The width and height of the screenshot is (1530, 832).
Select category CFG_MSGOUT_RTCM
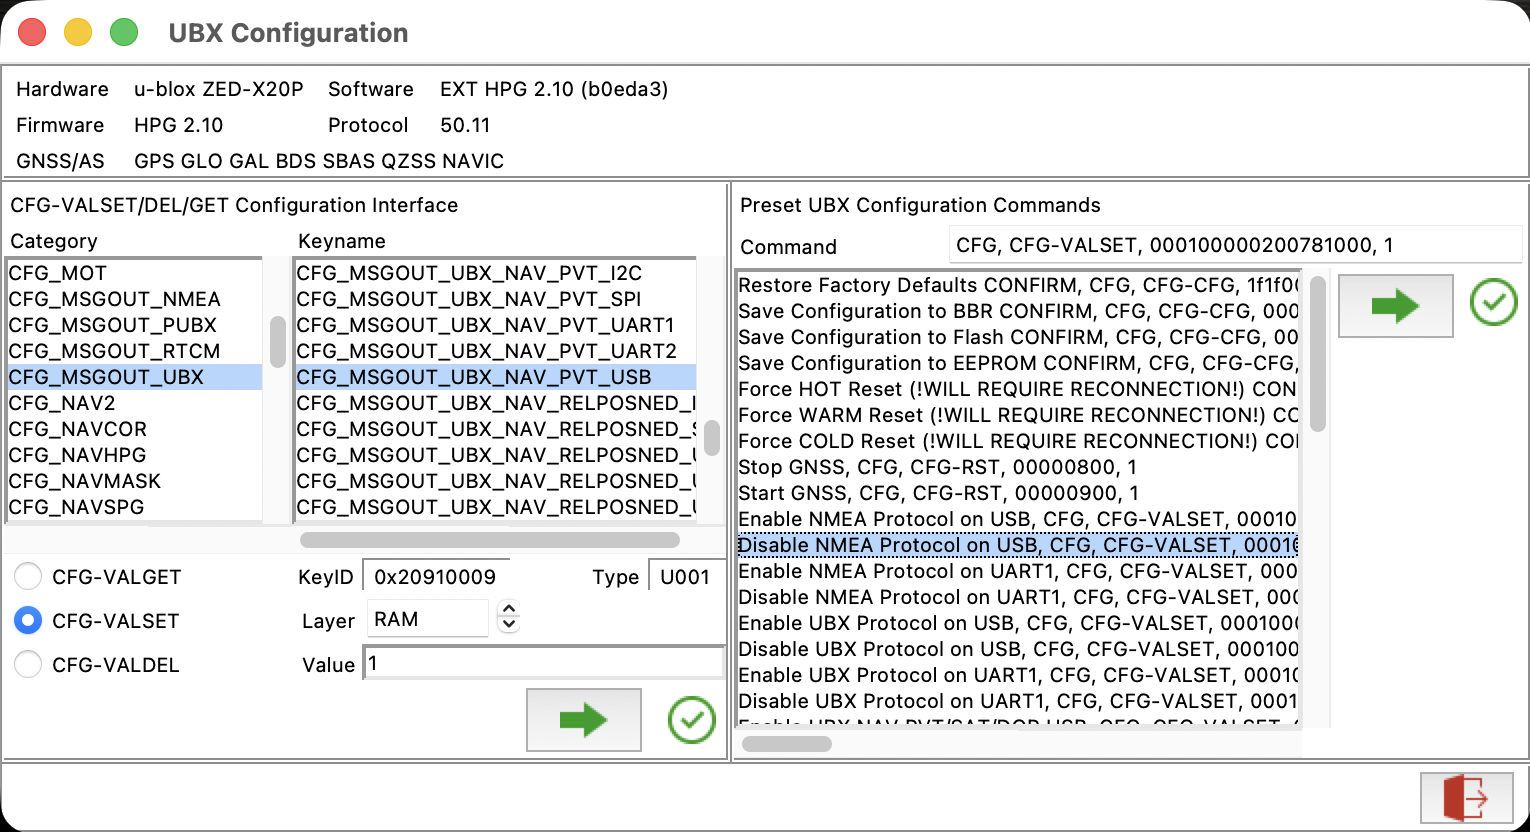pyautogui.click(x=134, y=351)
